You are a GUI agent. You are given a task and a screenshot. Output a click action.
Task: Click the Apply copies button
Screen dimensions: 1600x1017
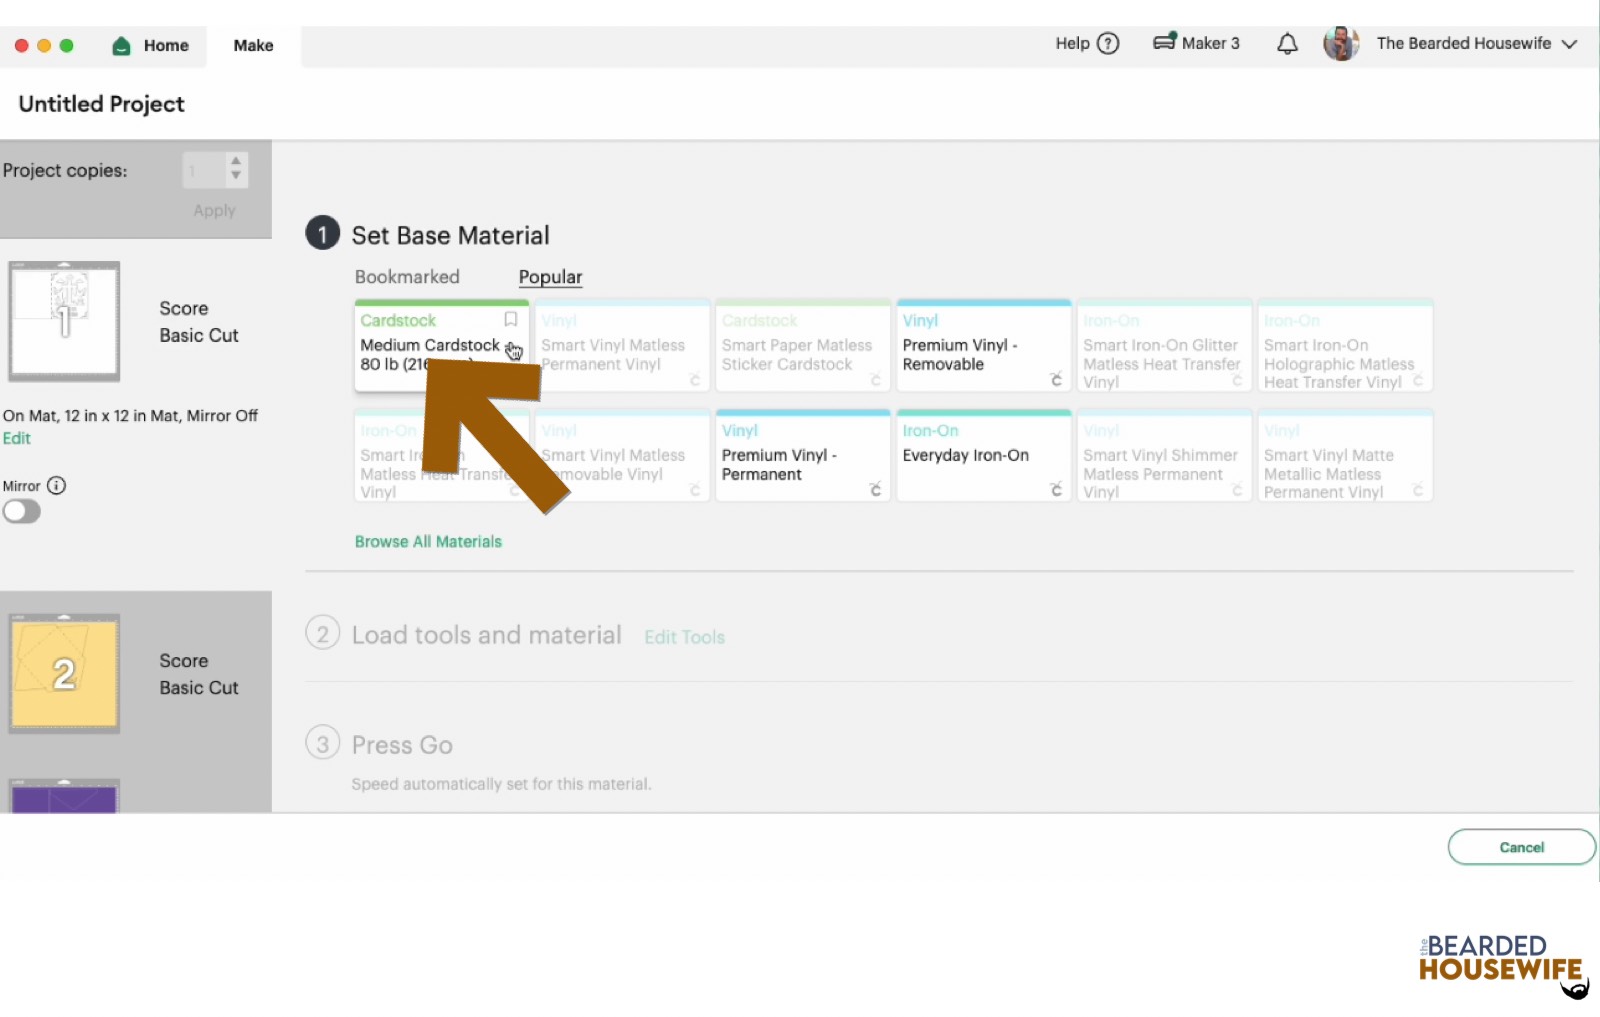coord(214,210)
